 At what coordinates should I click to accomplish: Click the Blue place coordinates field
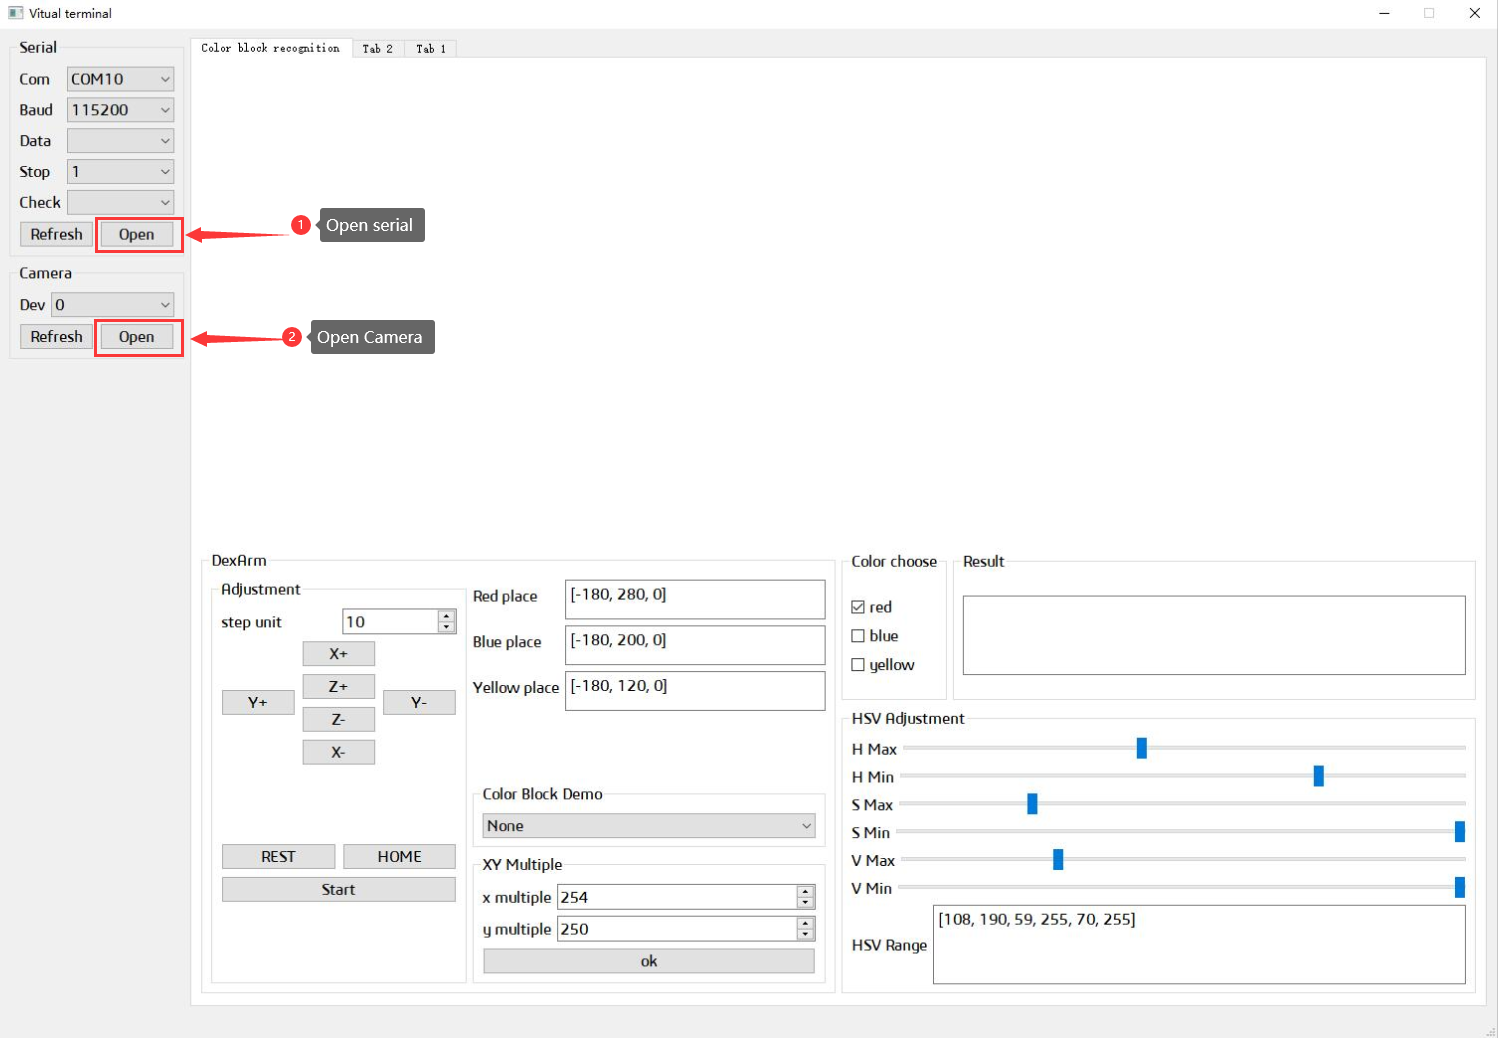click(x=695, y=645)
